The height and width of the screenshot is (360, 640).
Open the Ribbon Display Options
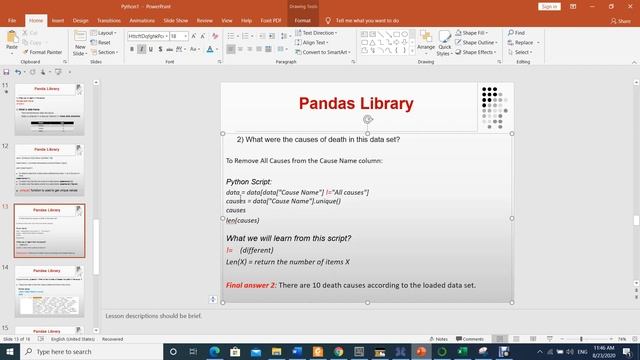(573, 7)
